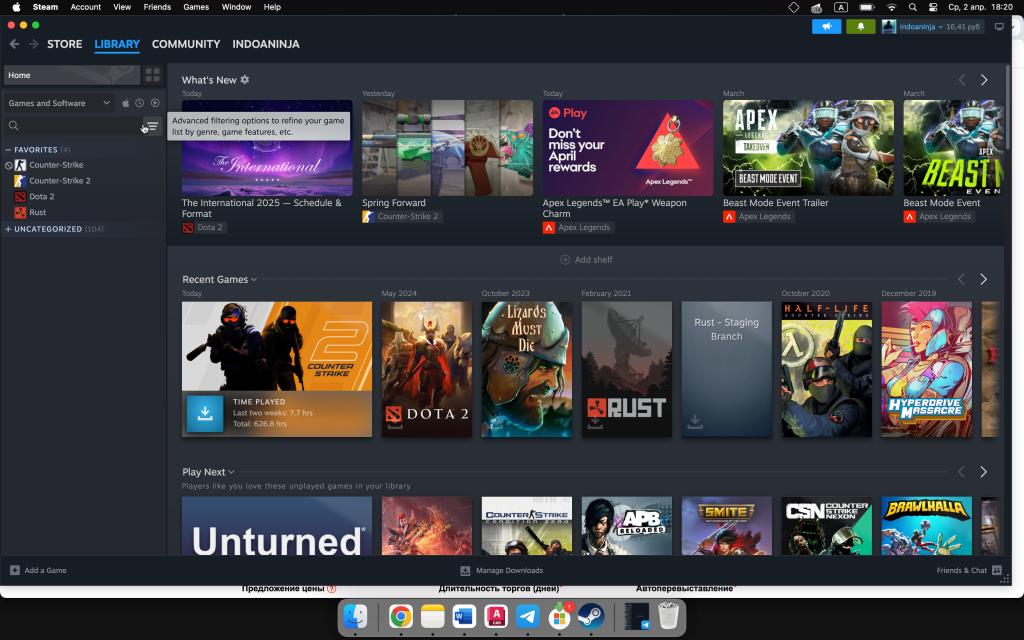The image size is (1024, 640).
Task: Toggle sort by recent activity clock
Action: (140, 103)
